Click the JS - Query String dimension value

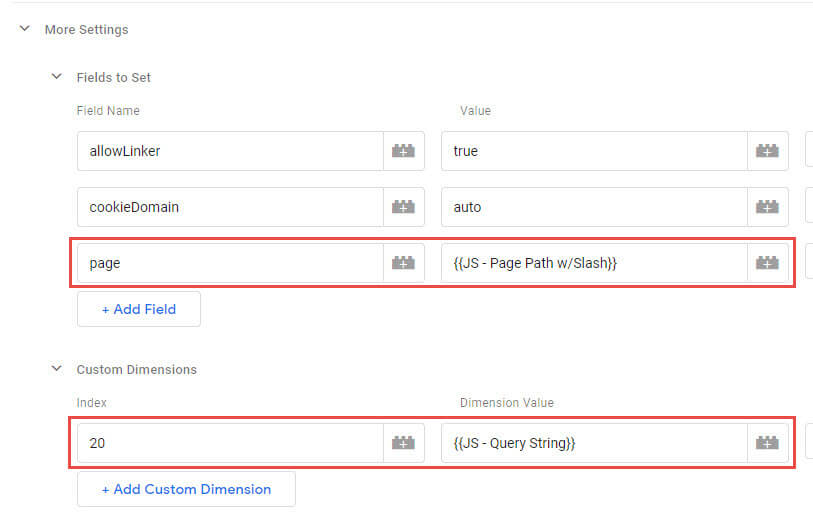pos(594,442)
